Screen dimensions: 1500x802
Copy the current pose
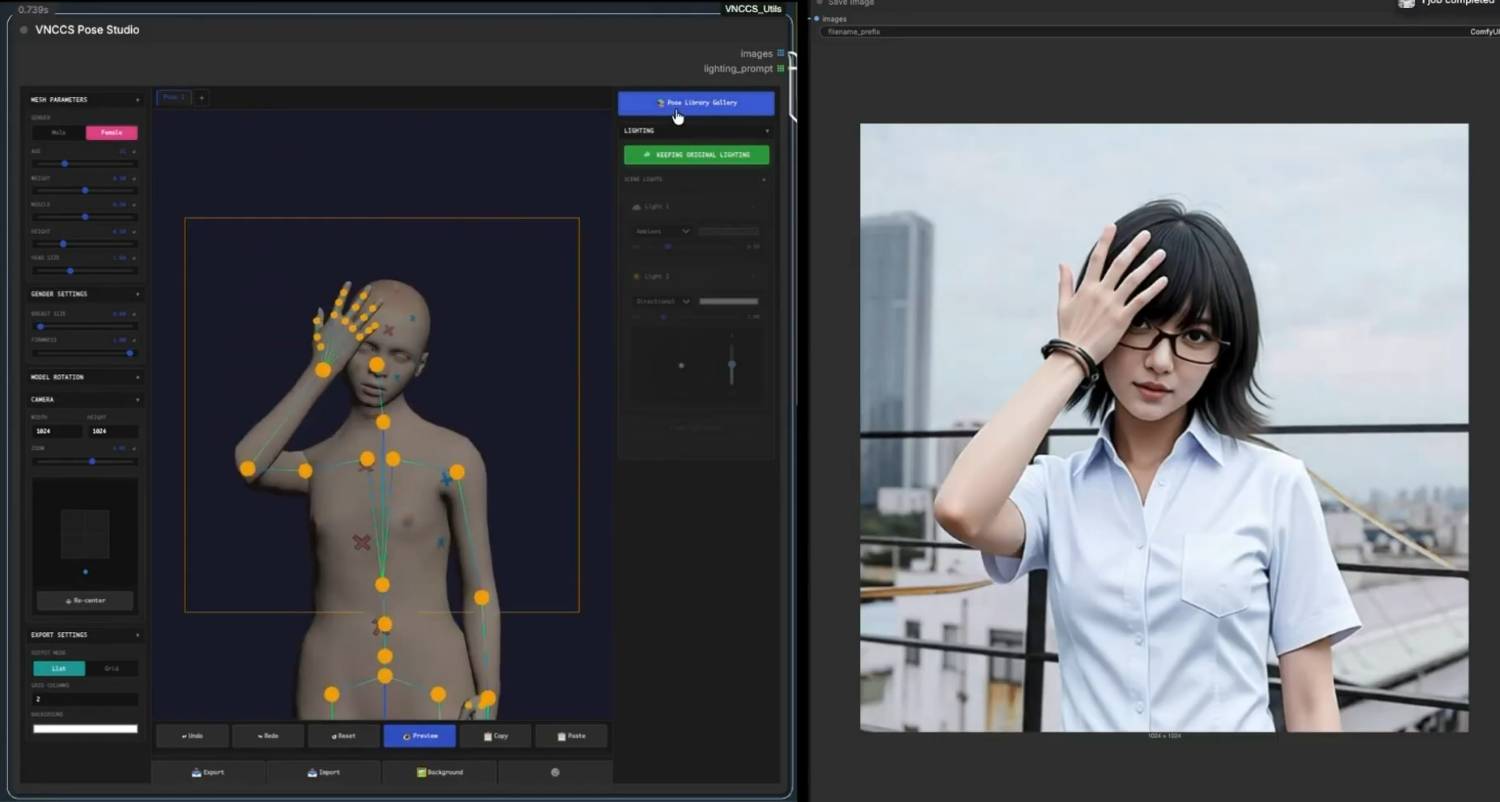[495, 736]
